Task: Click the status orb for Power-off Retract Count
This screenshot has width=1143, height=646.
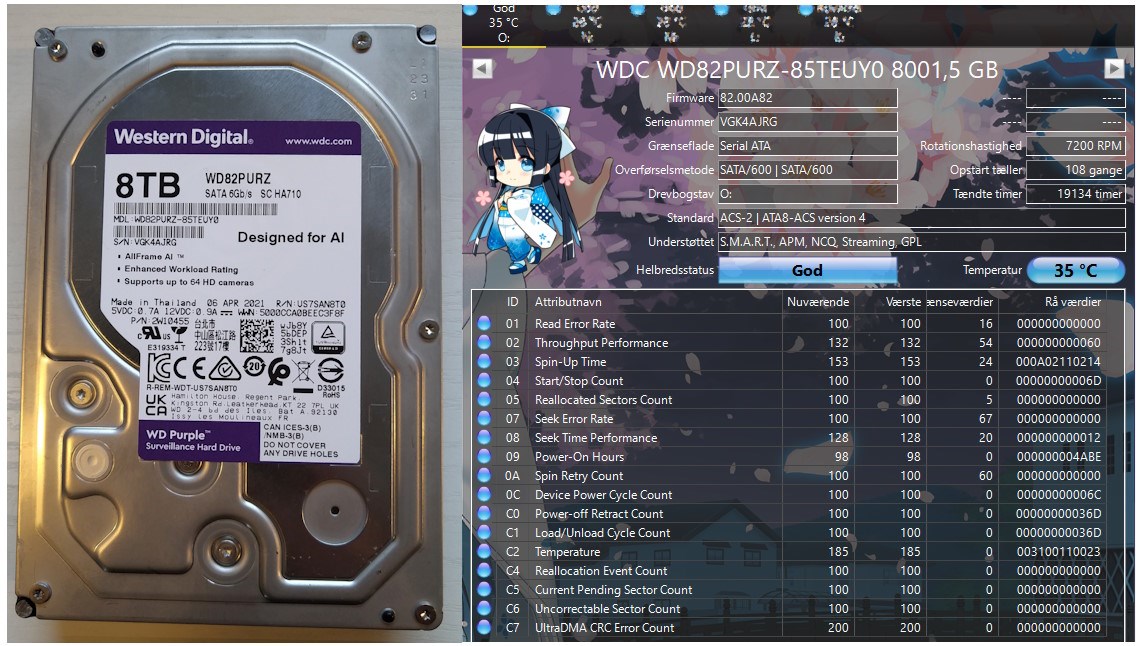Action: pyautogui.click(x=484, y=513)
